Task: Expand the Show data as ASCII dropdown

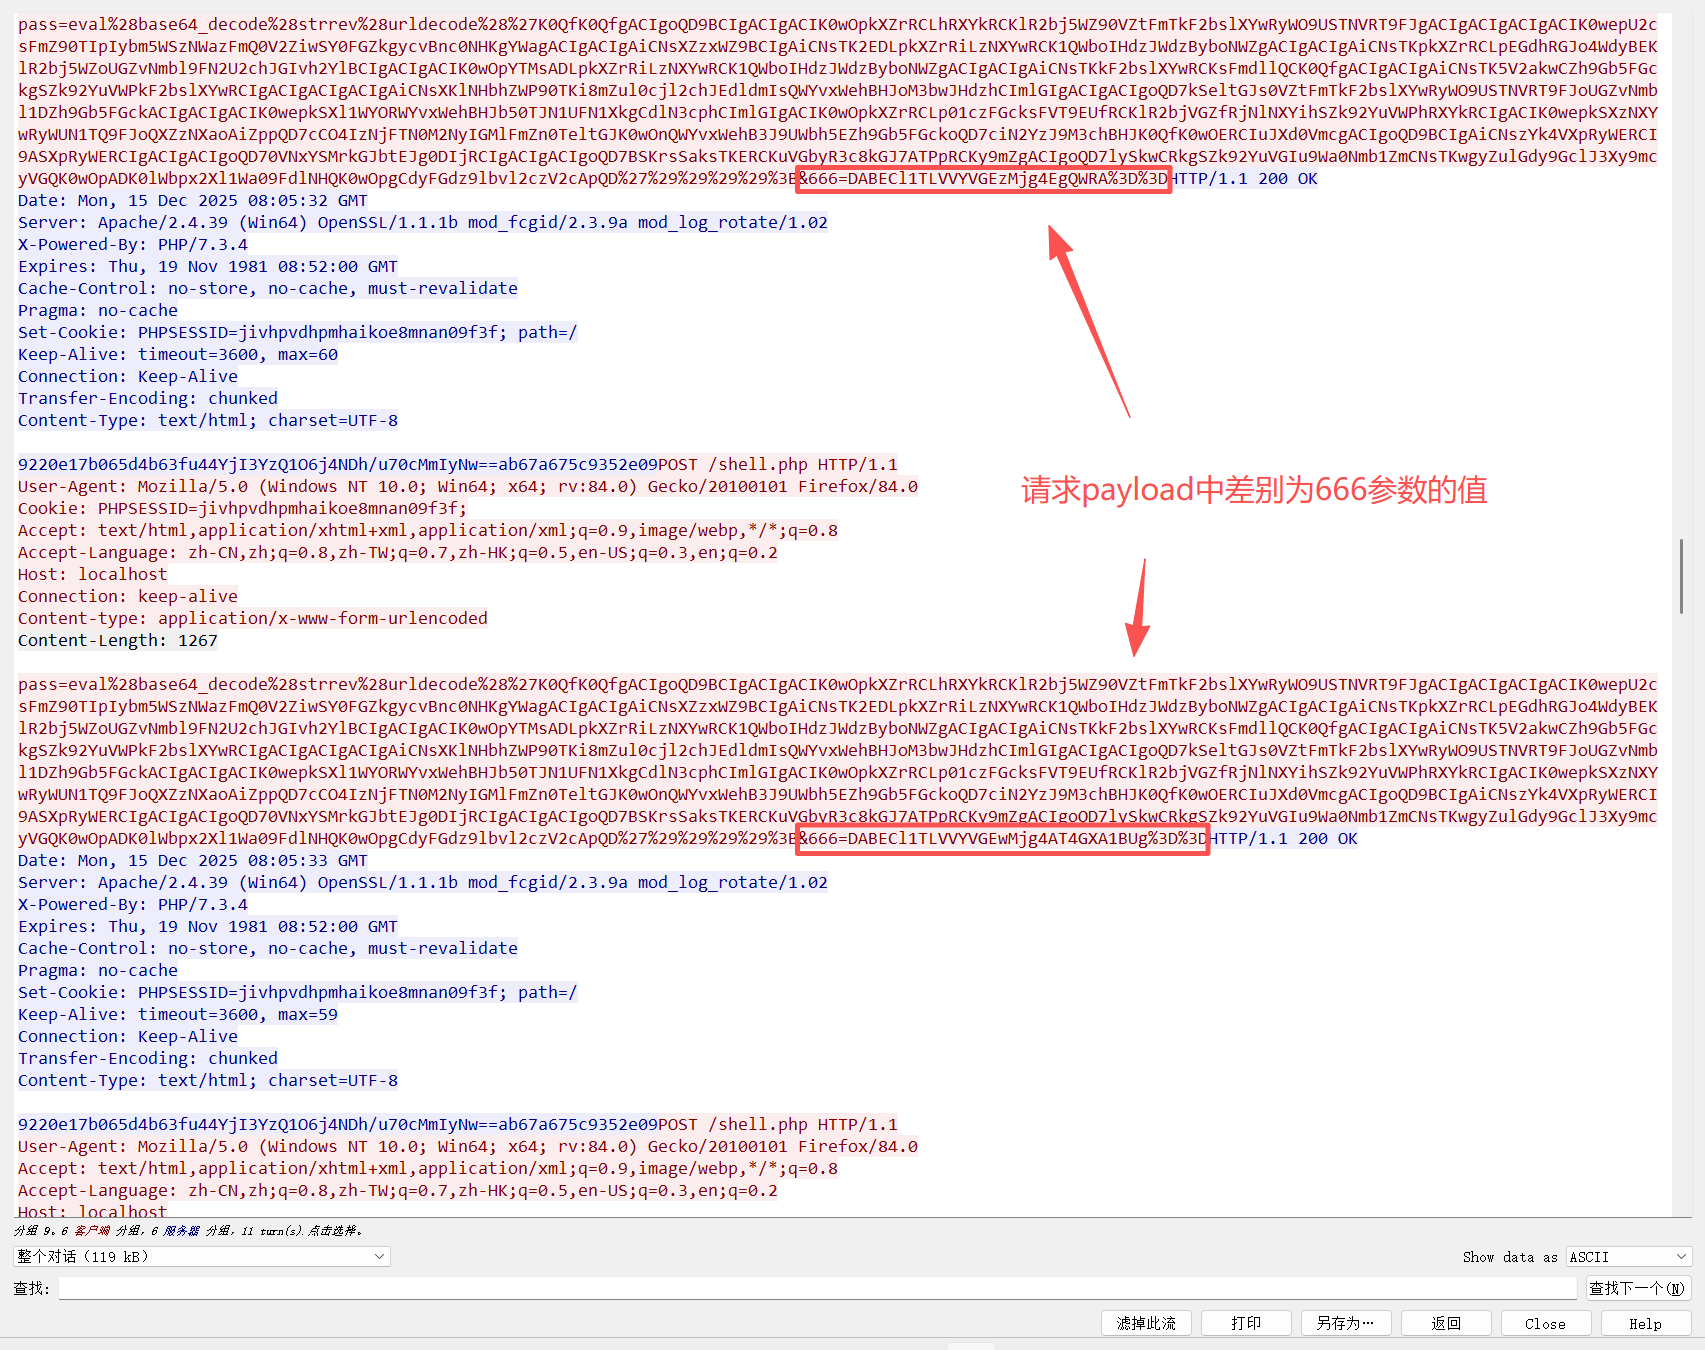Action: 1628,1257
